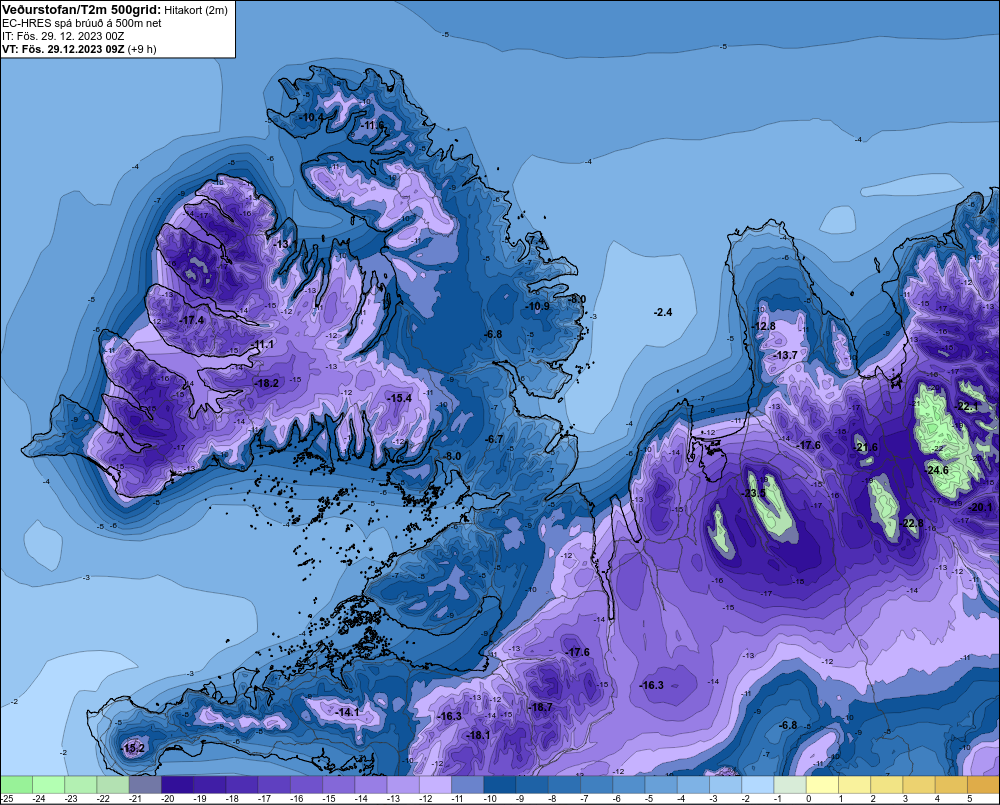Click the '-15.2' temperature value on map
1000x805 pixels.
(x=133, y=748)
